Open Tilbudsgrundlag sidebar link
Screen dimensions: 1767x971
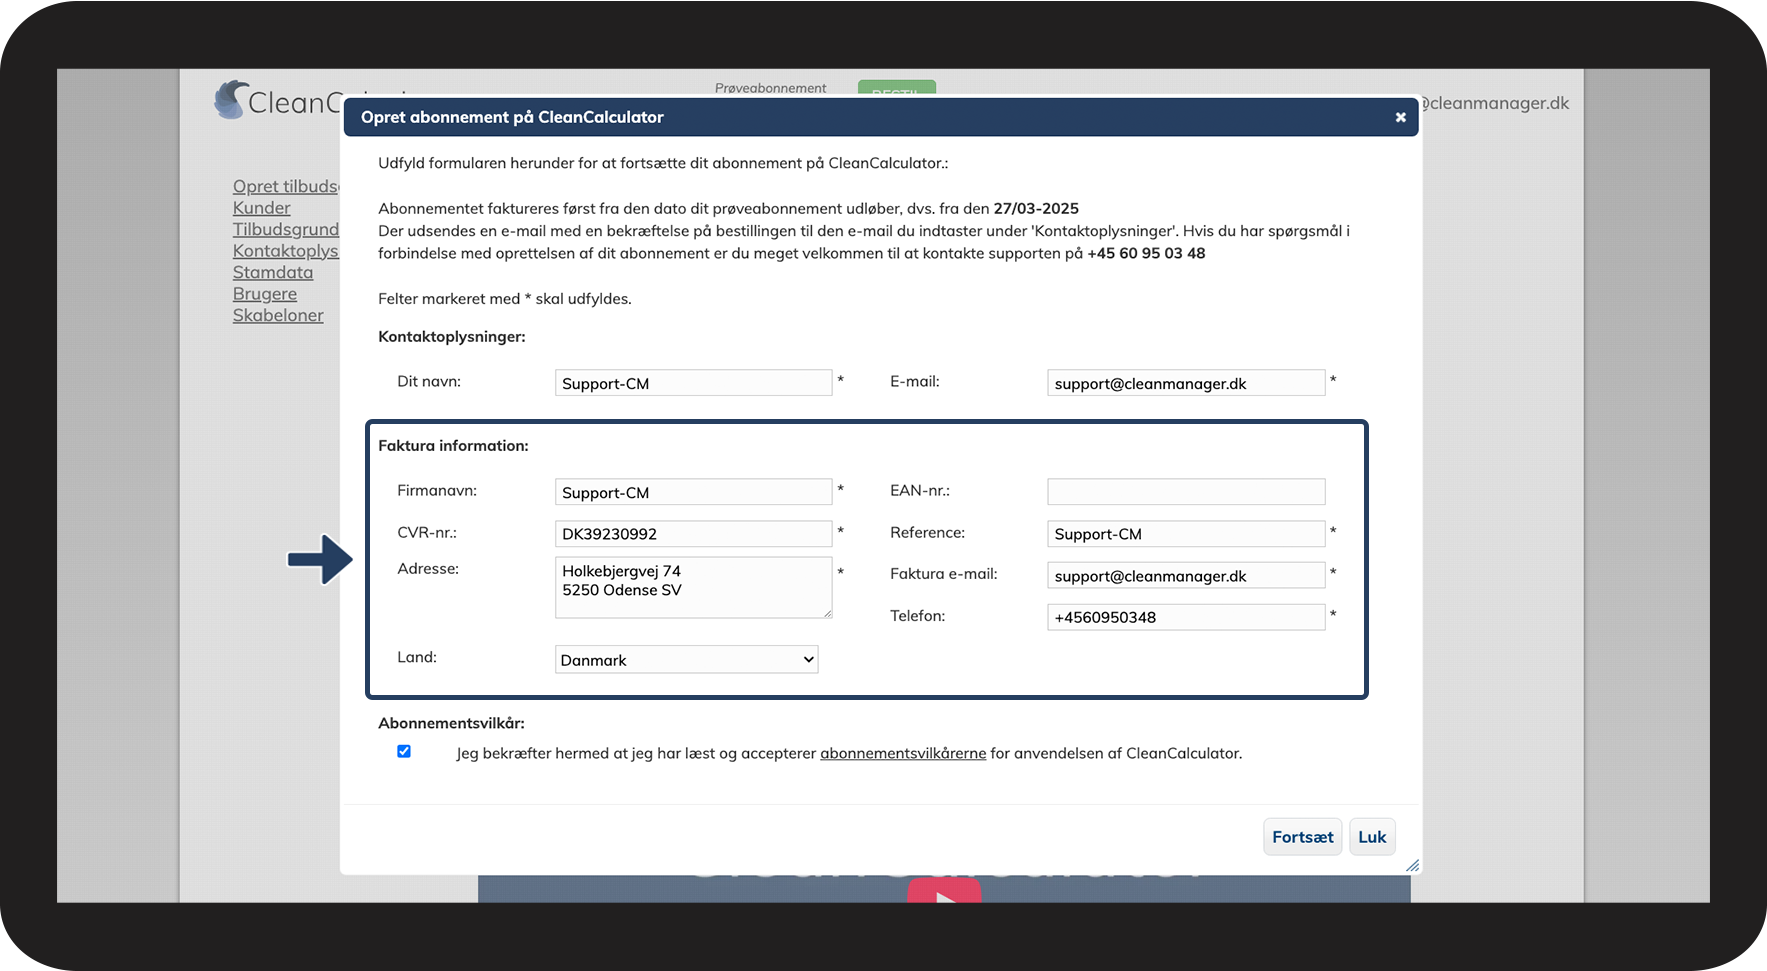coord(286,229)
